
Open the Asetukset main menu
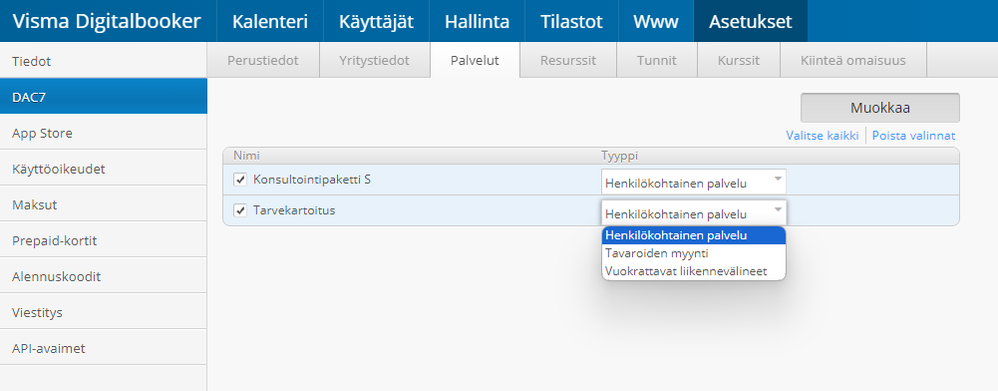click(750, 21)
